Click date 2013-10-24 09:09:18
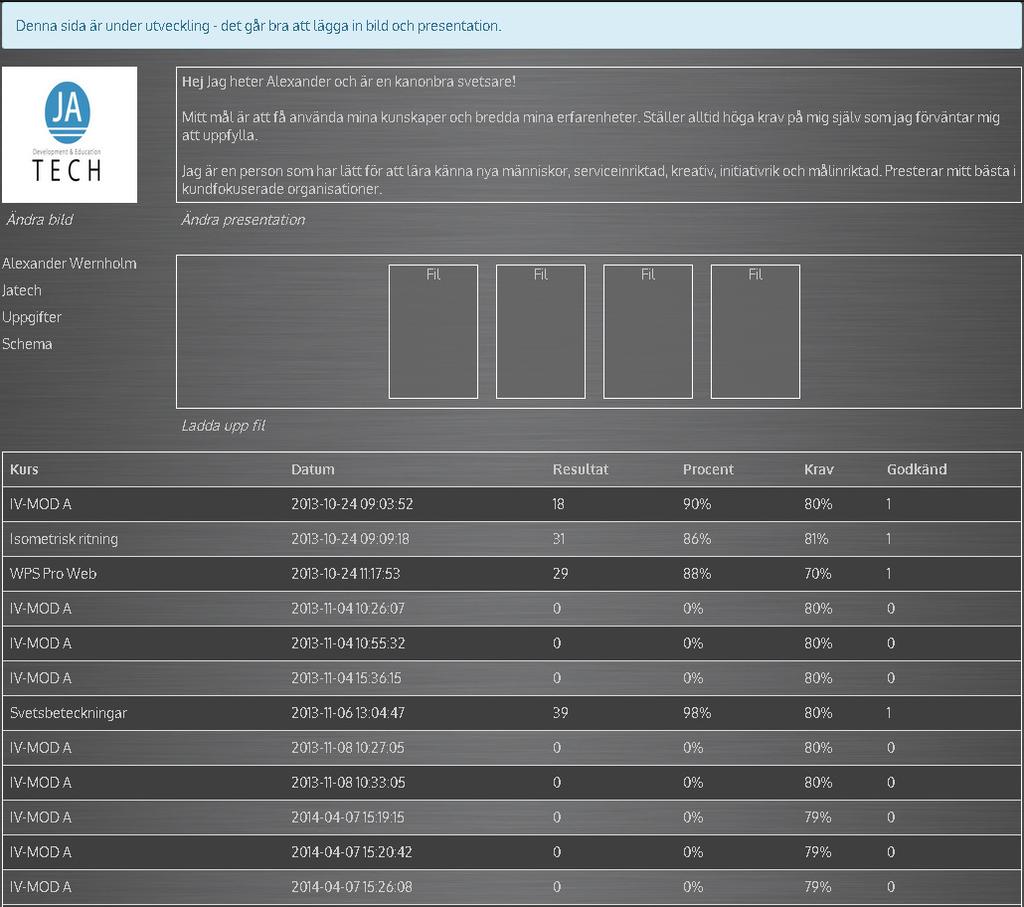 tap(350, 539)
